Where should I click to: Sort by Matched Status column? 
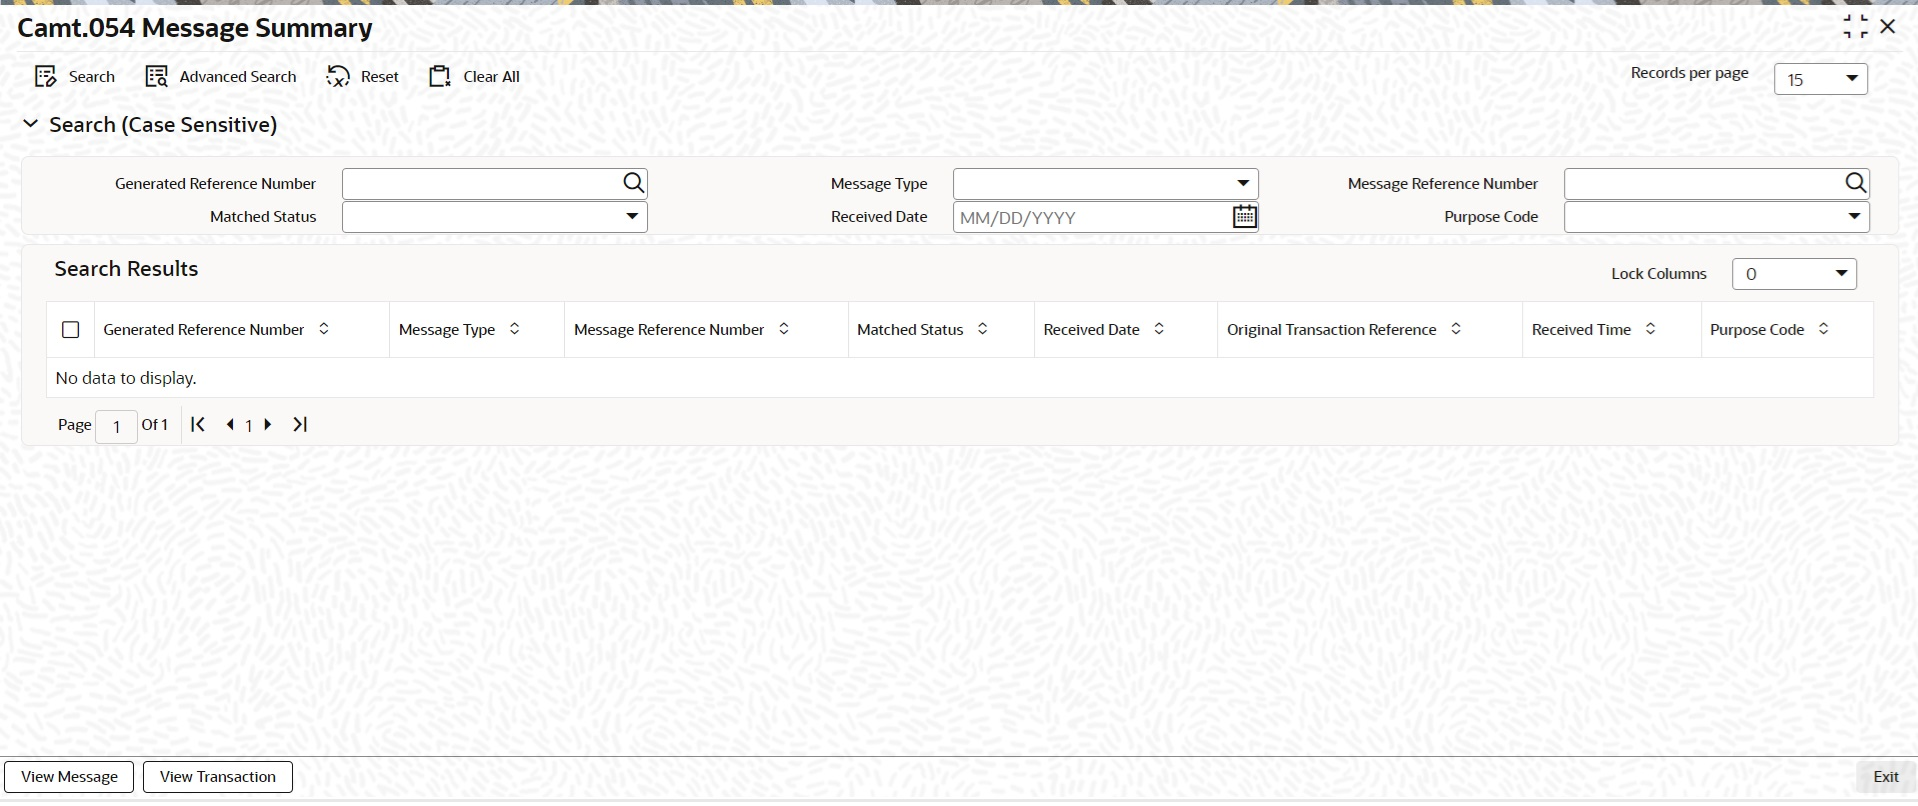(x=983, y=329)
